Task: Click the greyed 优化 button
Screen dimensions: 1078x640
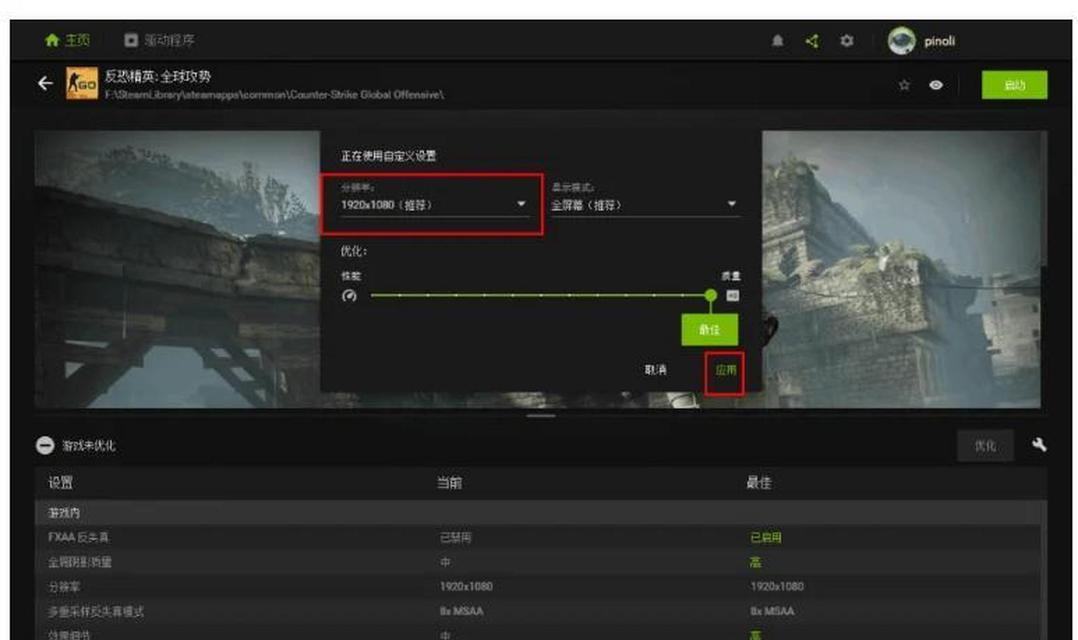Action: 984,445
